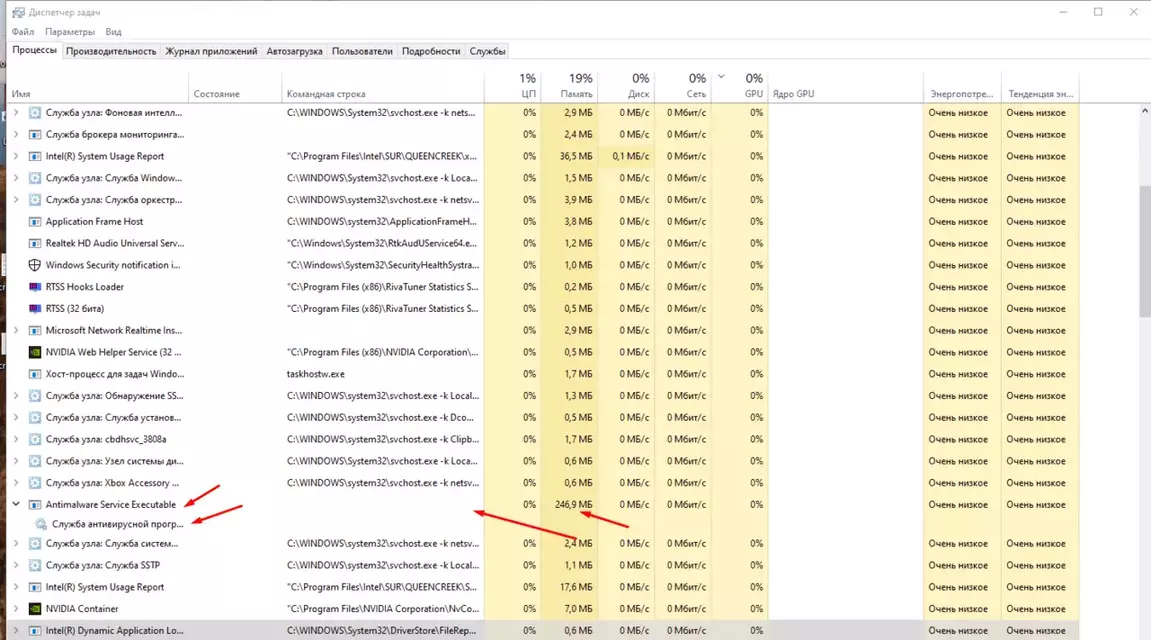Viewport: 1151px width, 640px height.
Task: Sort by the Ядро GPU column header
Action: pyautogui.click(x=846, y=87)
